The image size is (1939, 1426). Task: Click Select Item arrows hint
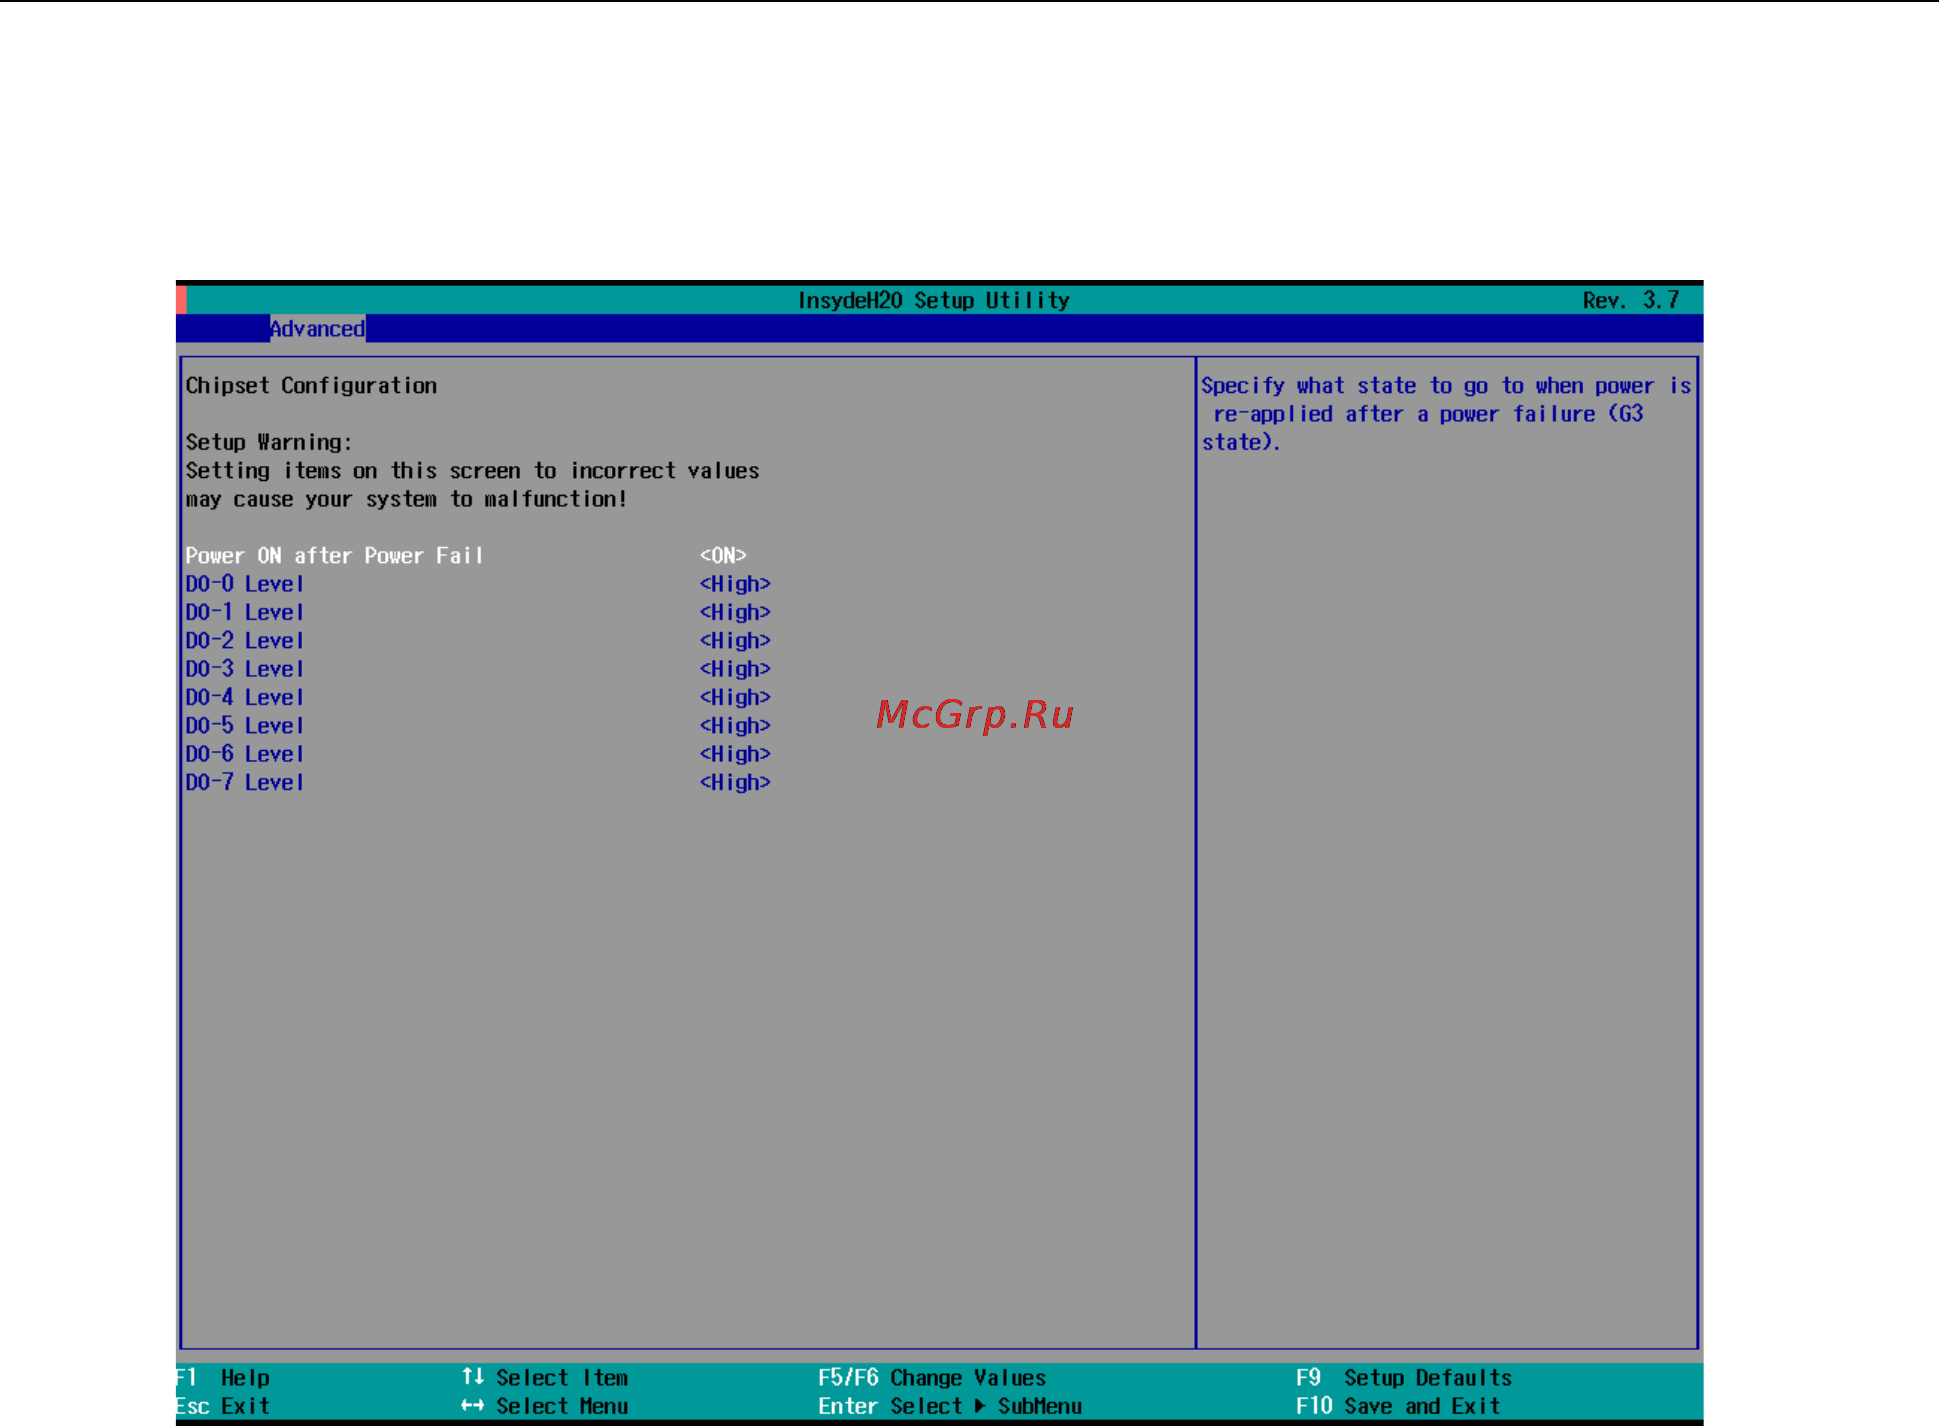545,1378
